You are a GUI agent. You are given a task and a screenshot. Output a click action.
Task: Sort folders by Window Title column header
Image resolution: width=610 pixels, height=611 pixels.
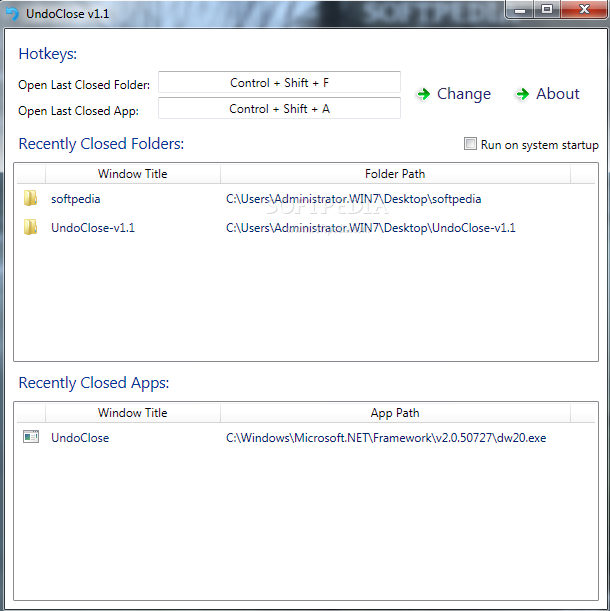pos(133,174)
